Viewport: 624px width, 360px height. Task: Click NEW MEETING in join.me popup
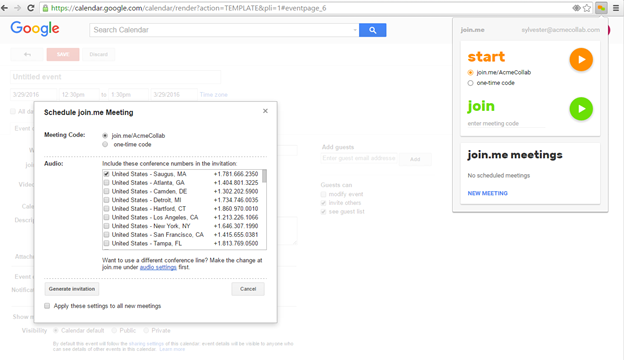coord(488,193)
